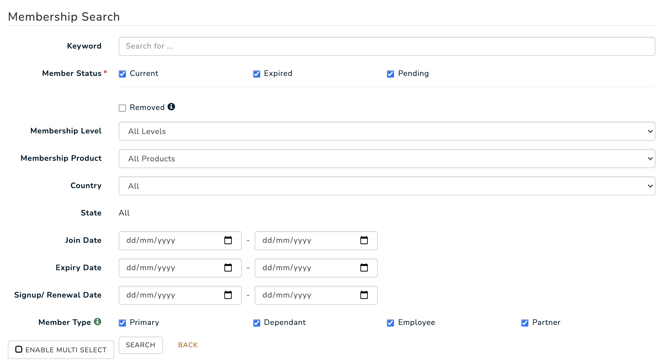Screen dimensions: 670x364
Task: Click the Search button
Action: (x=141, y=345)
